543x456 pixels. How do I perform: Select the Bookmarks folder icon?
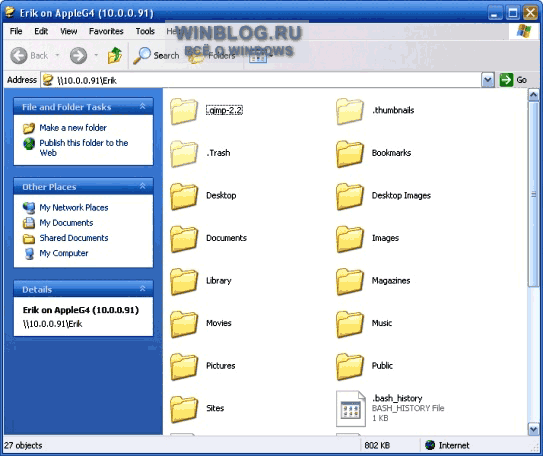tap(350, 153)
